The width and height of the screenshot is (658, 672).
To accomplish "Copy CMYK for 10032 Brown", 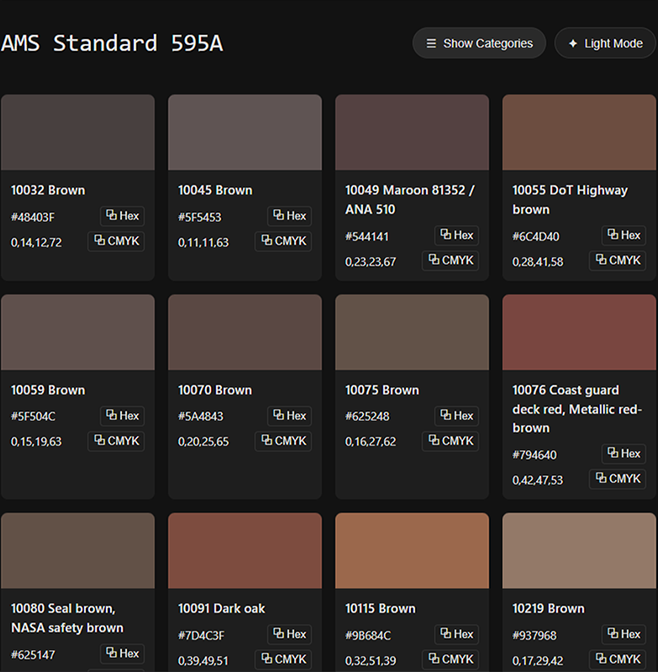I will 116,241.
